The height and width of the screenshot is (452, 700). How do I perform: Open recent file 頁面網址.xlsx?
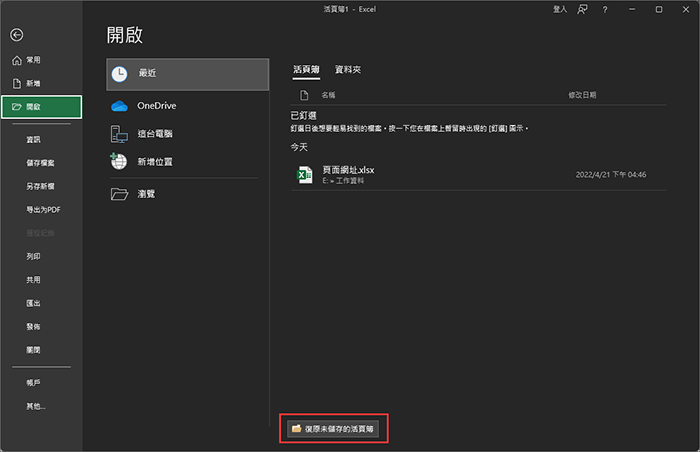point(478,175)
